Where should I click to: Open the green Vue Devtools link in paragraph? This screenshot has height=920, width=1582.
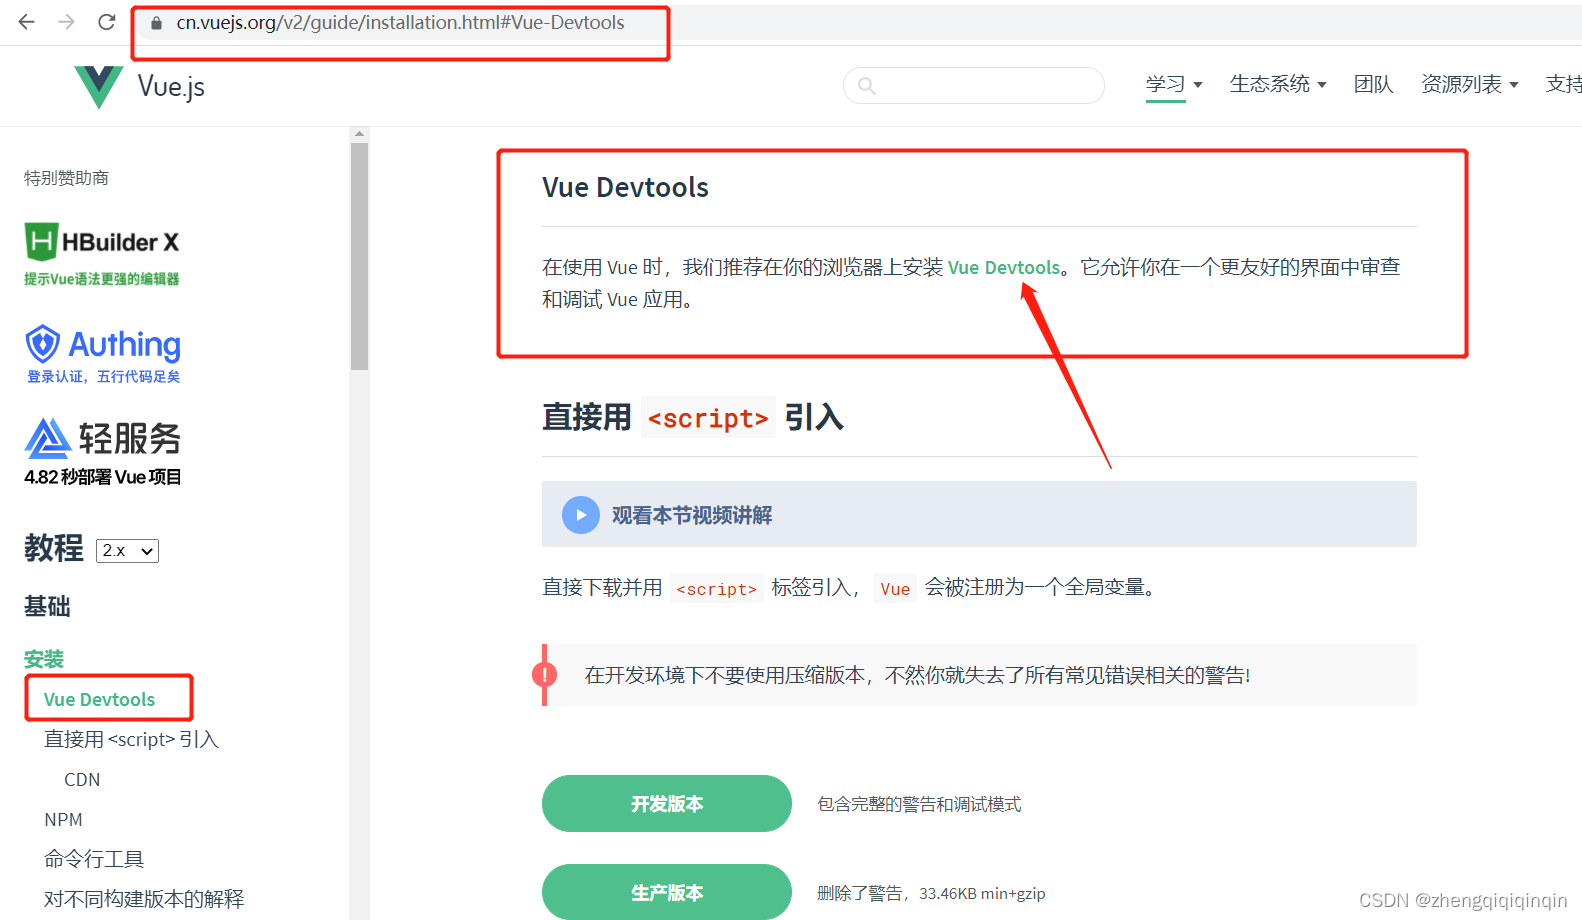1004,267
